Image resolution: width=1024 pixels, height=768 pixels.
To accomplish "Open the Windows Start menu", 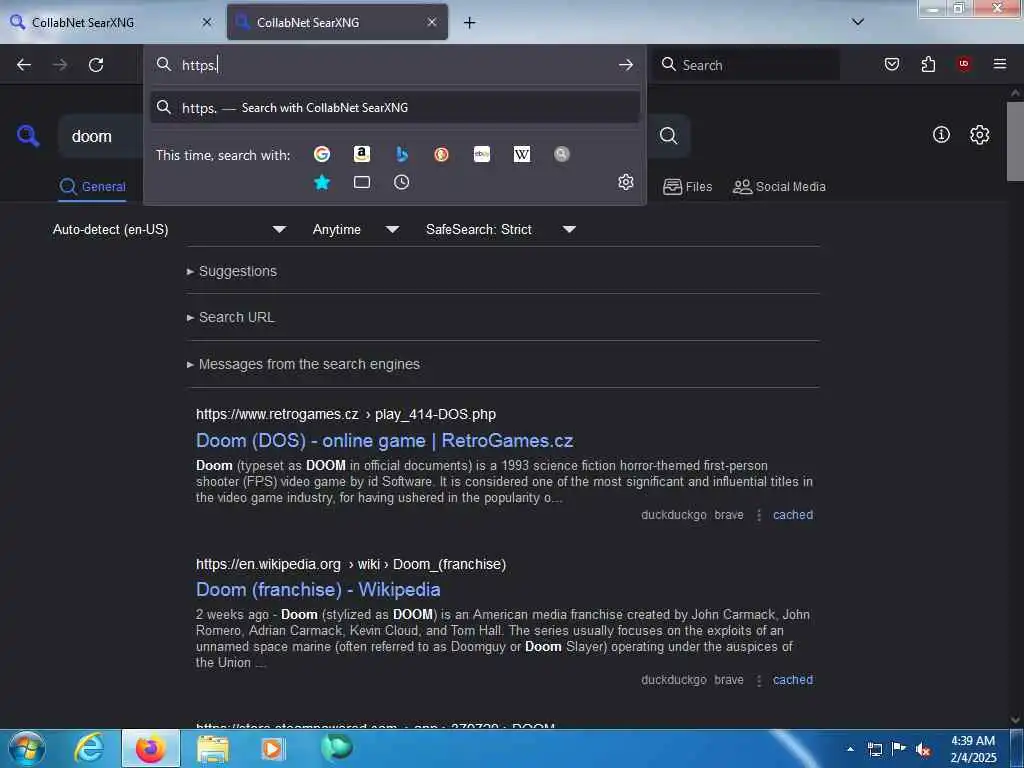I will tap(27, 748).
